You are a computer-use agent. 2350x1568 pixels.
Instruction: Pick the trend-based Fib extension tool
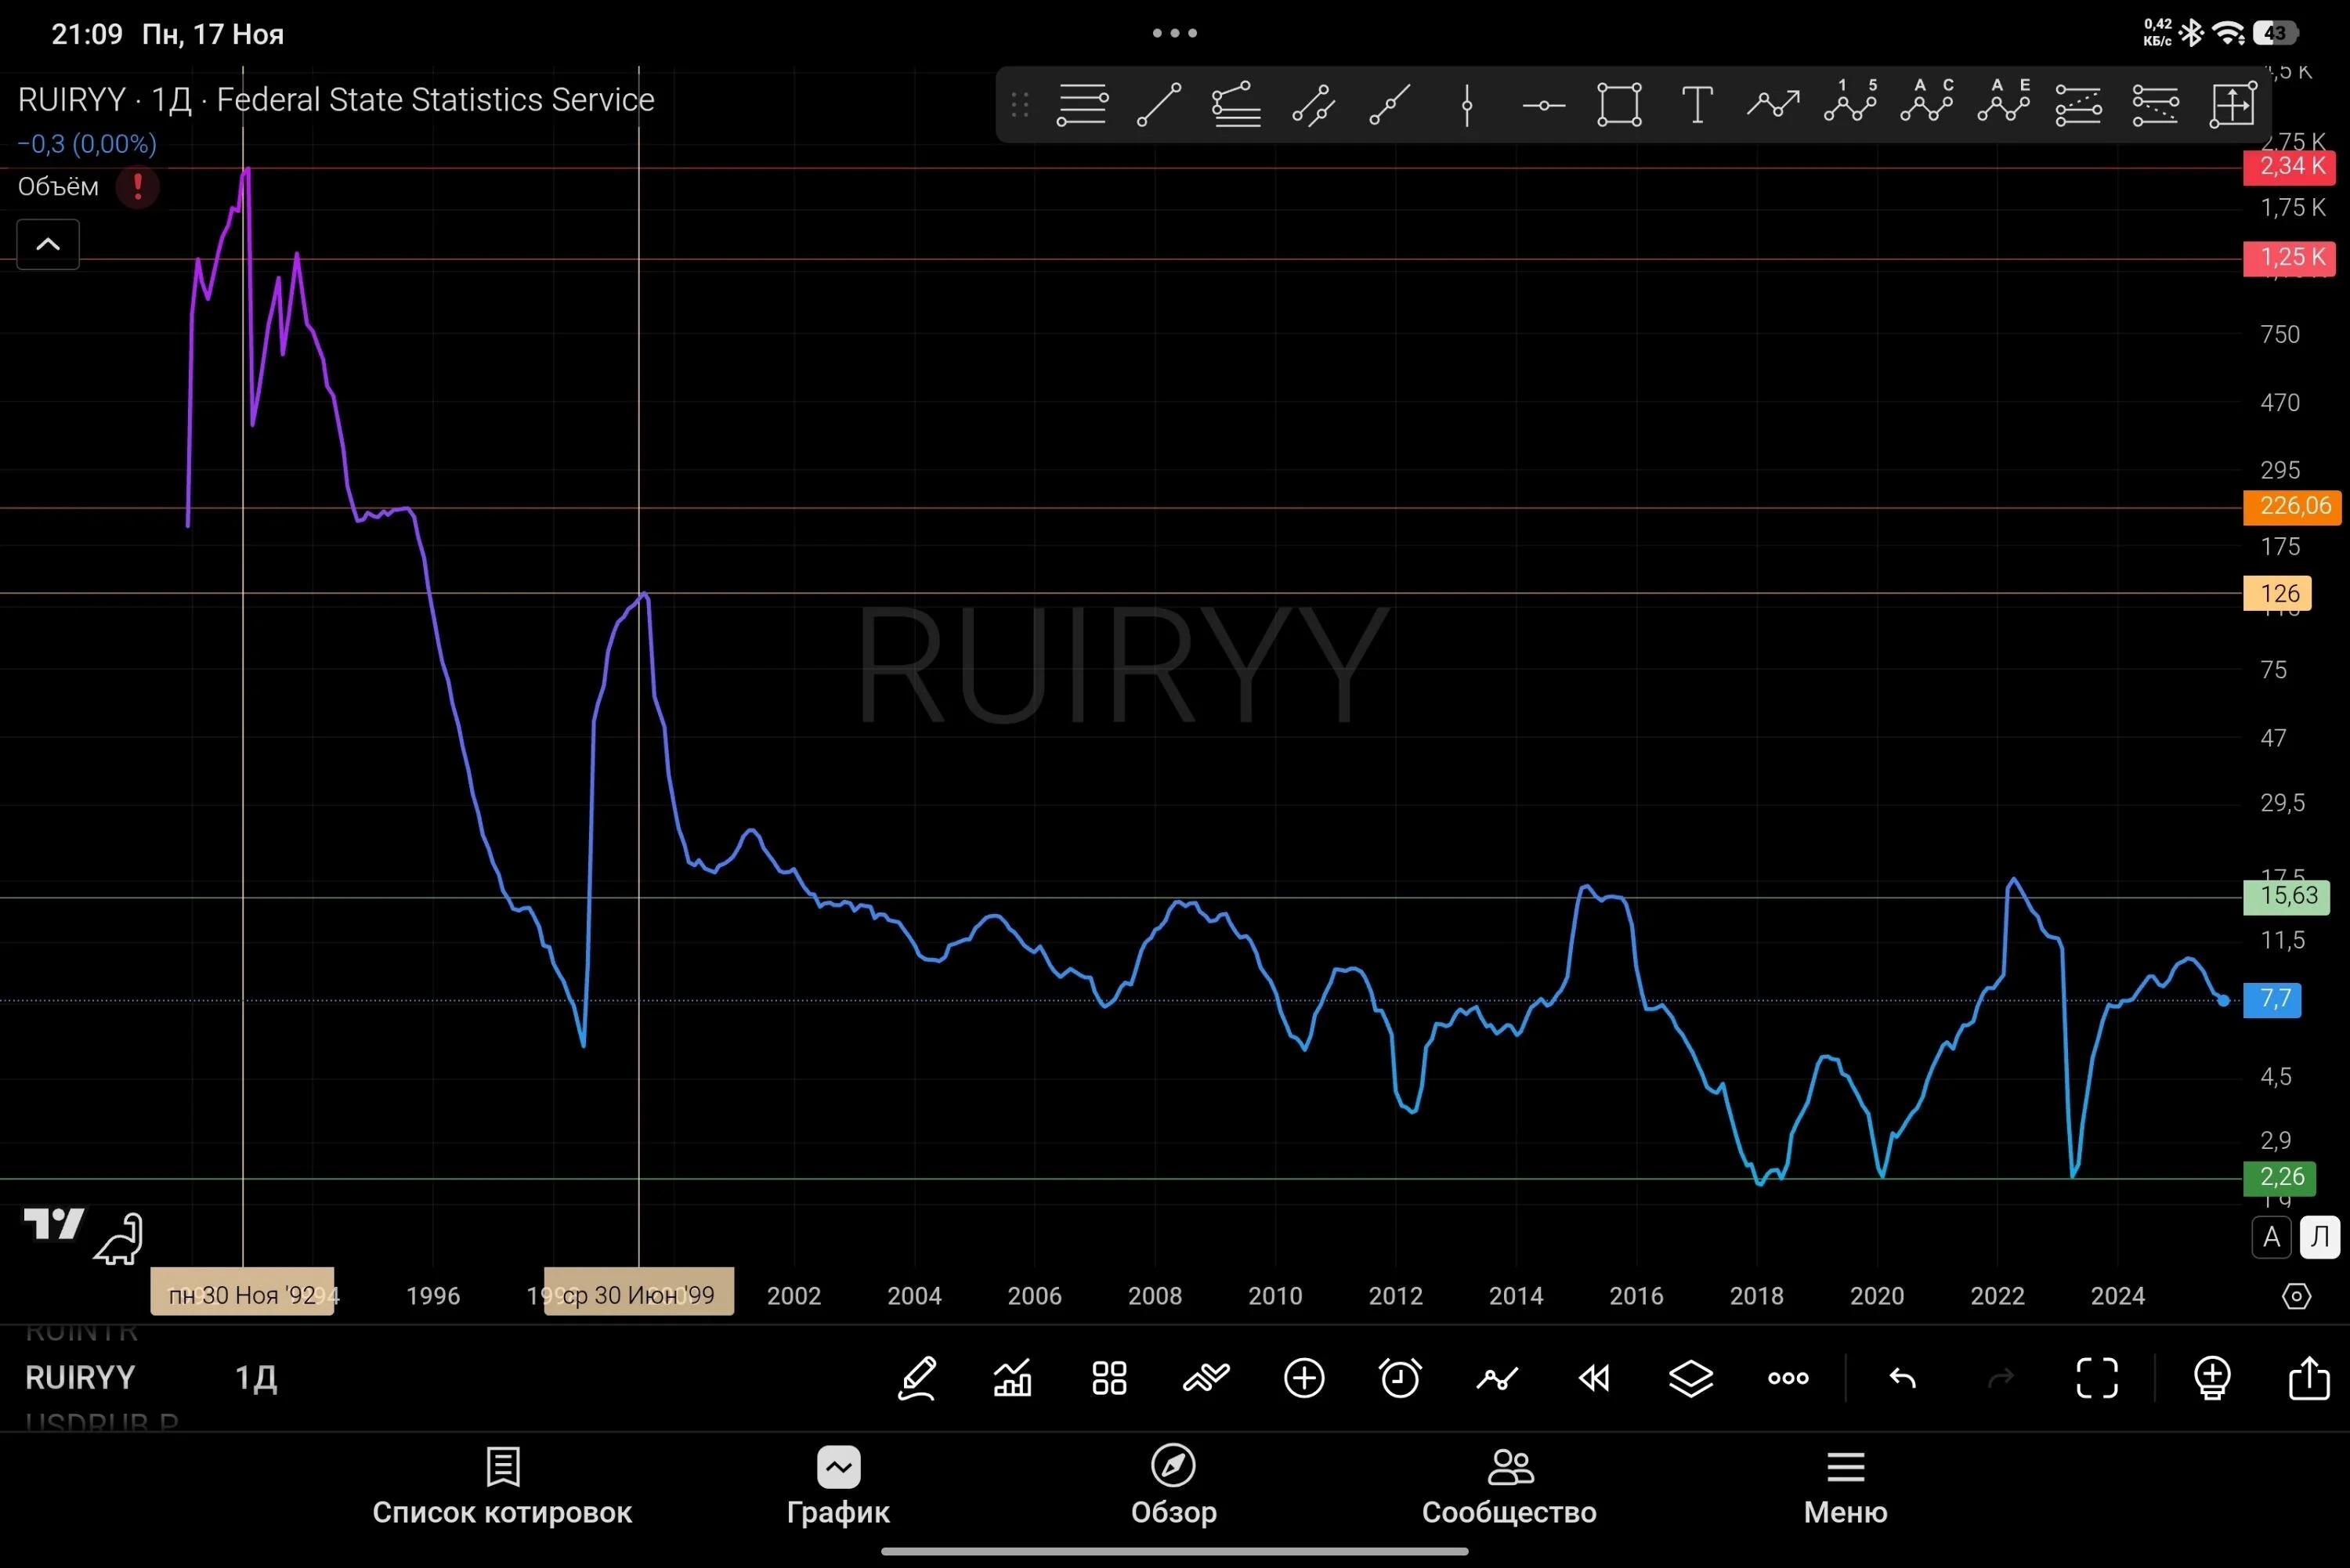[1236, 104]
